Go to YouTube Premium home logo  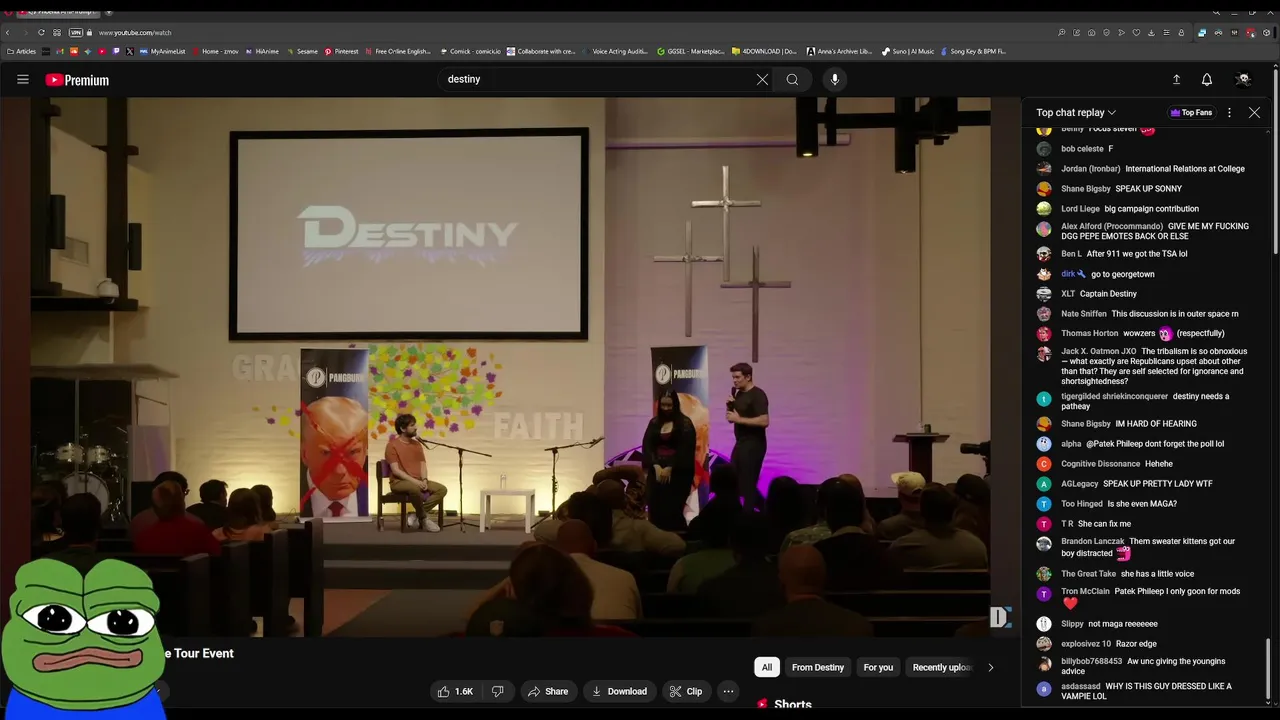click(x=77, y=80)
